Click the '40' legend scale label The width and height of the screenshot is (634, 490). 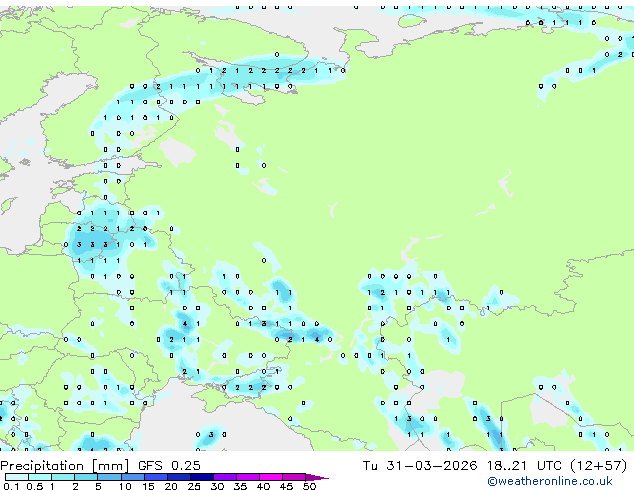point(263,486)
